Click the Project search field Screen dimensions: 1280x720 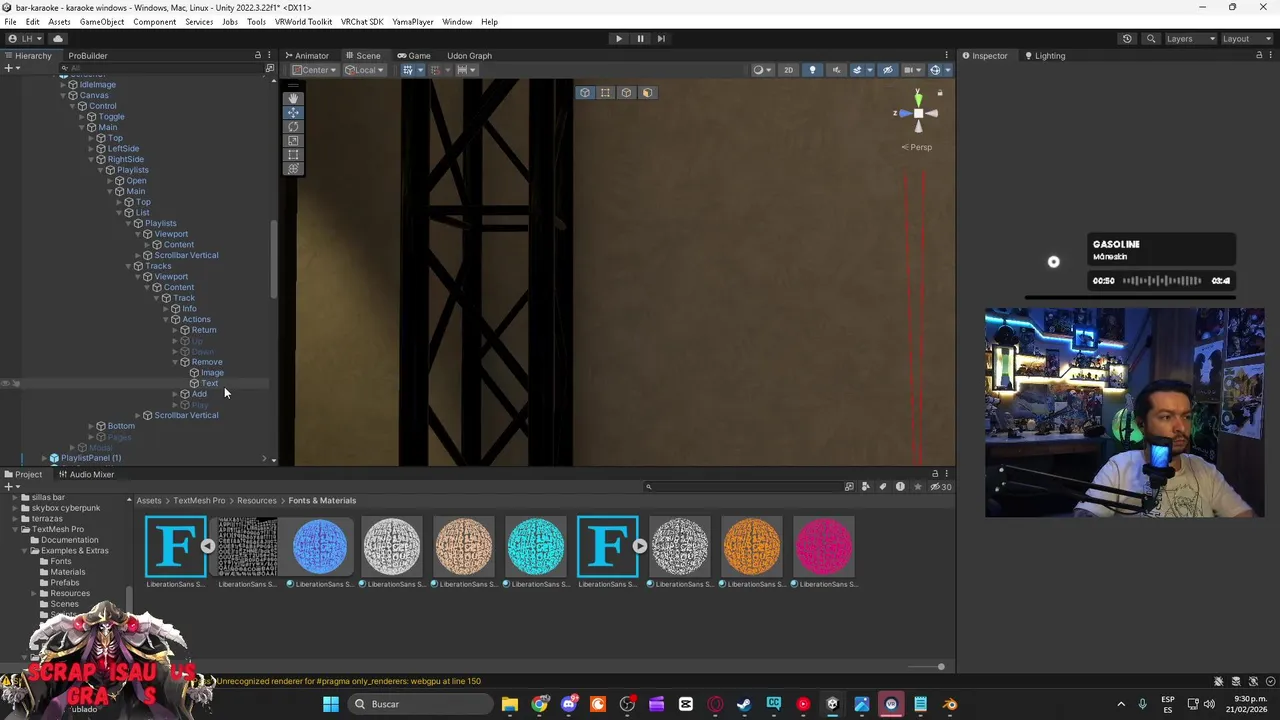745,487
